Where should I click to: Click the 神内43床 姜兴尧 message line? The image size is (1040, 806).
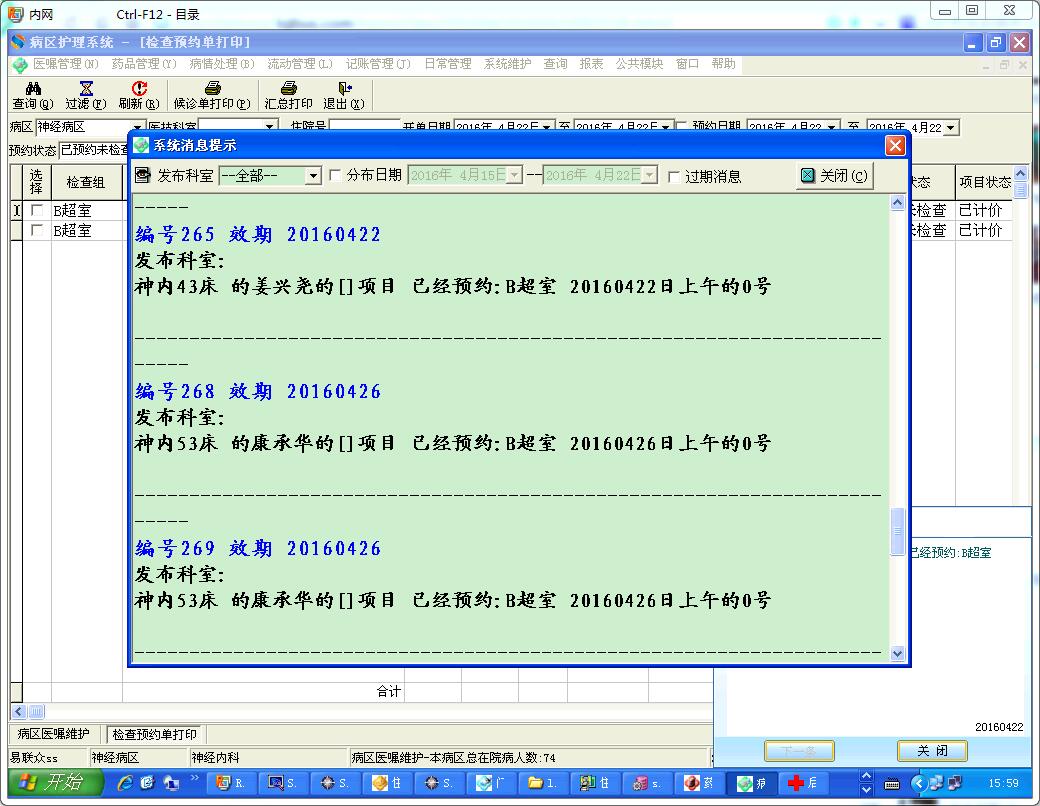pos(453,286)
